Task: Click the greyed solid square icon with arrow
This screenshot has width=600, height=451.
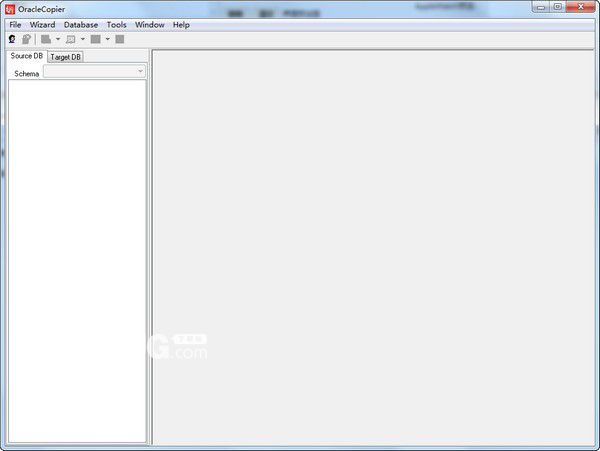Action: point(96,39)
